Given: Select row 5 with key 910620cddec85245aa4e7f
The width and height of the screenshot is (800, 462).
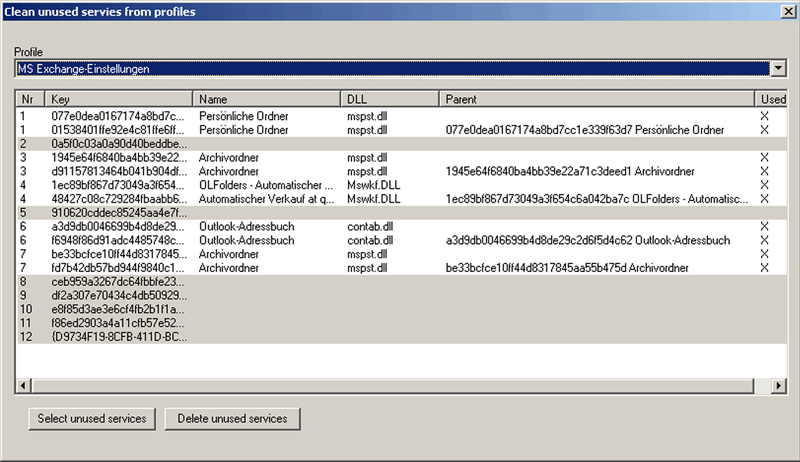Looking at the screenshot, I should [x=402, y=213].
